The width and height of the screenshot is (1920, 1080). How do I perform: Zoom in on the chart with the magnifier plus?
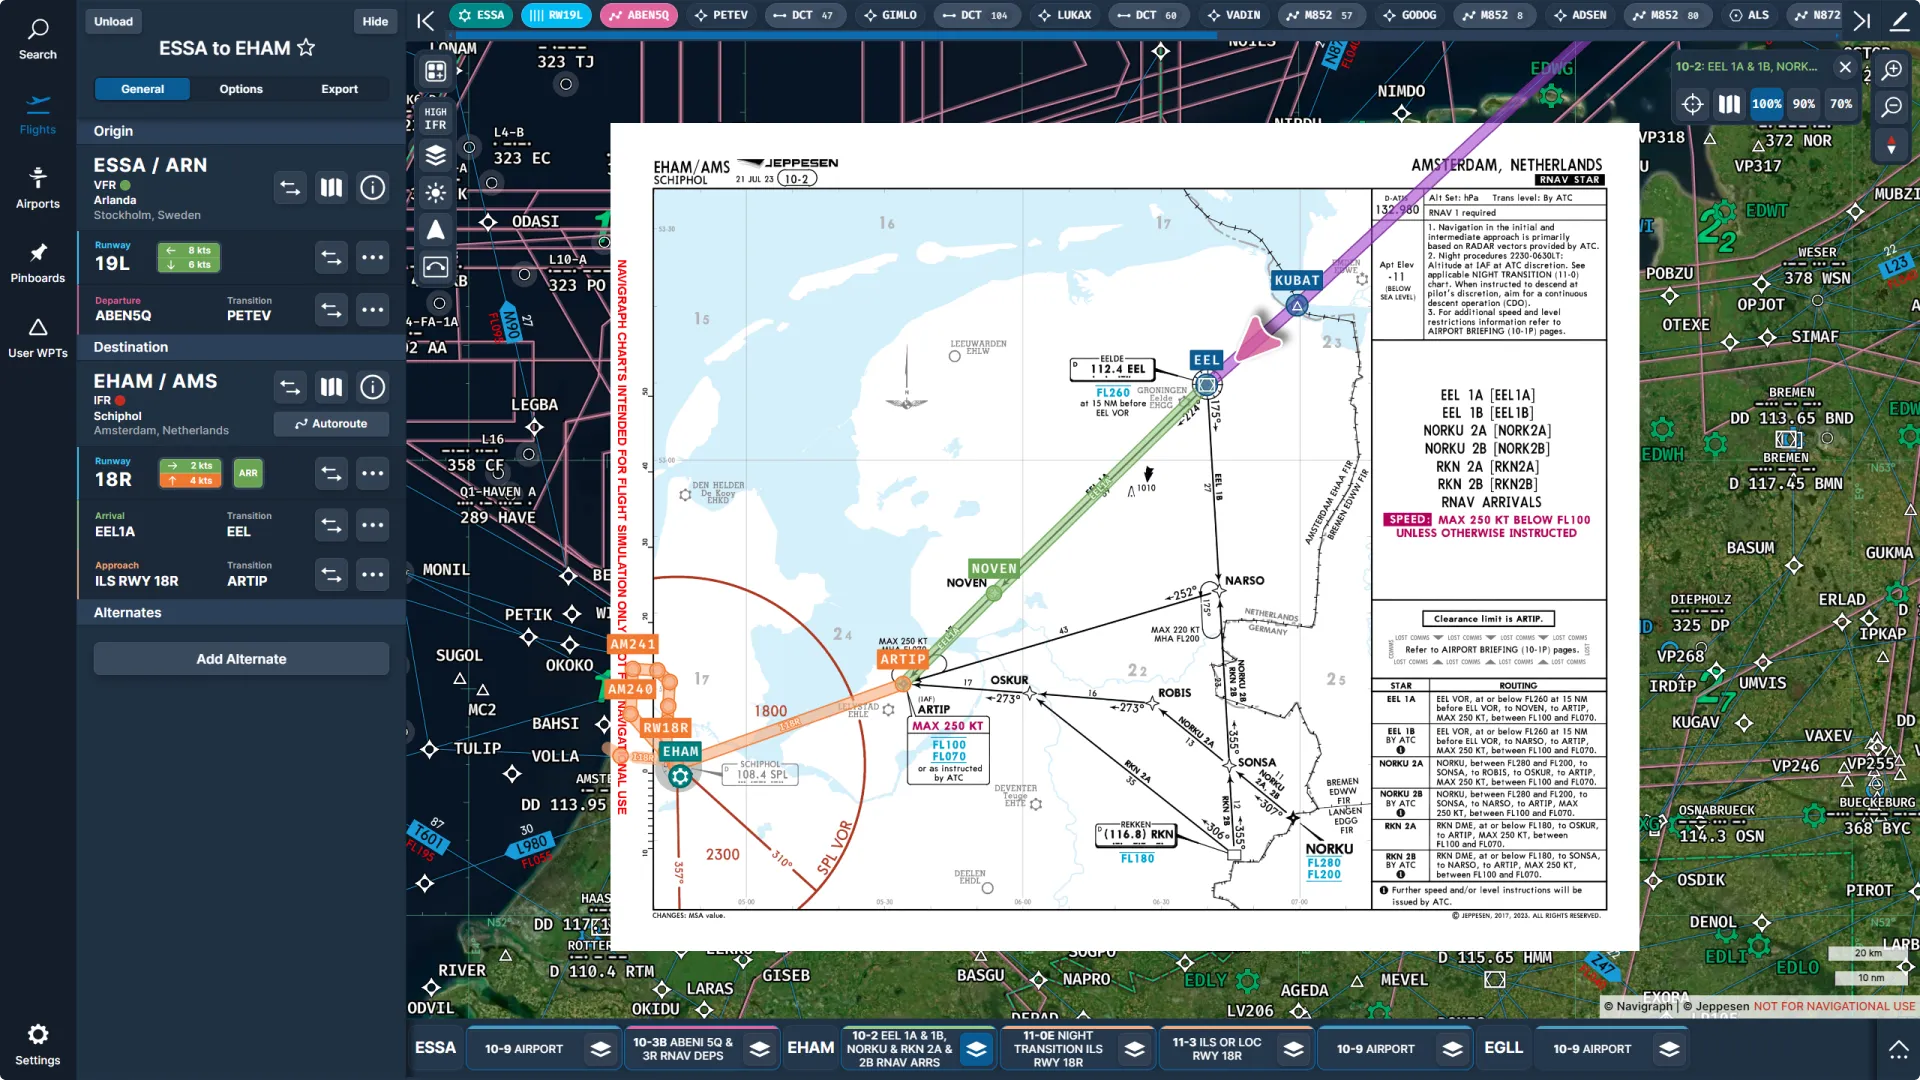[1892, 70]
